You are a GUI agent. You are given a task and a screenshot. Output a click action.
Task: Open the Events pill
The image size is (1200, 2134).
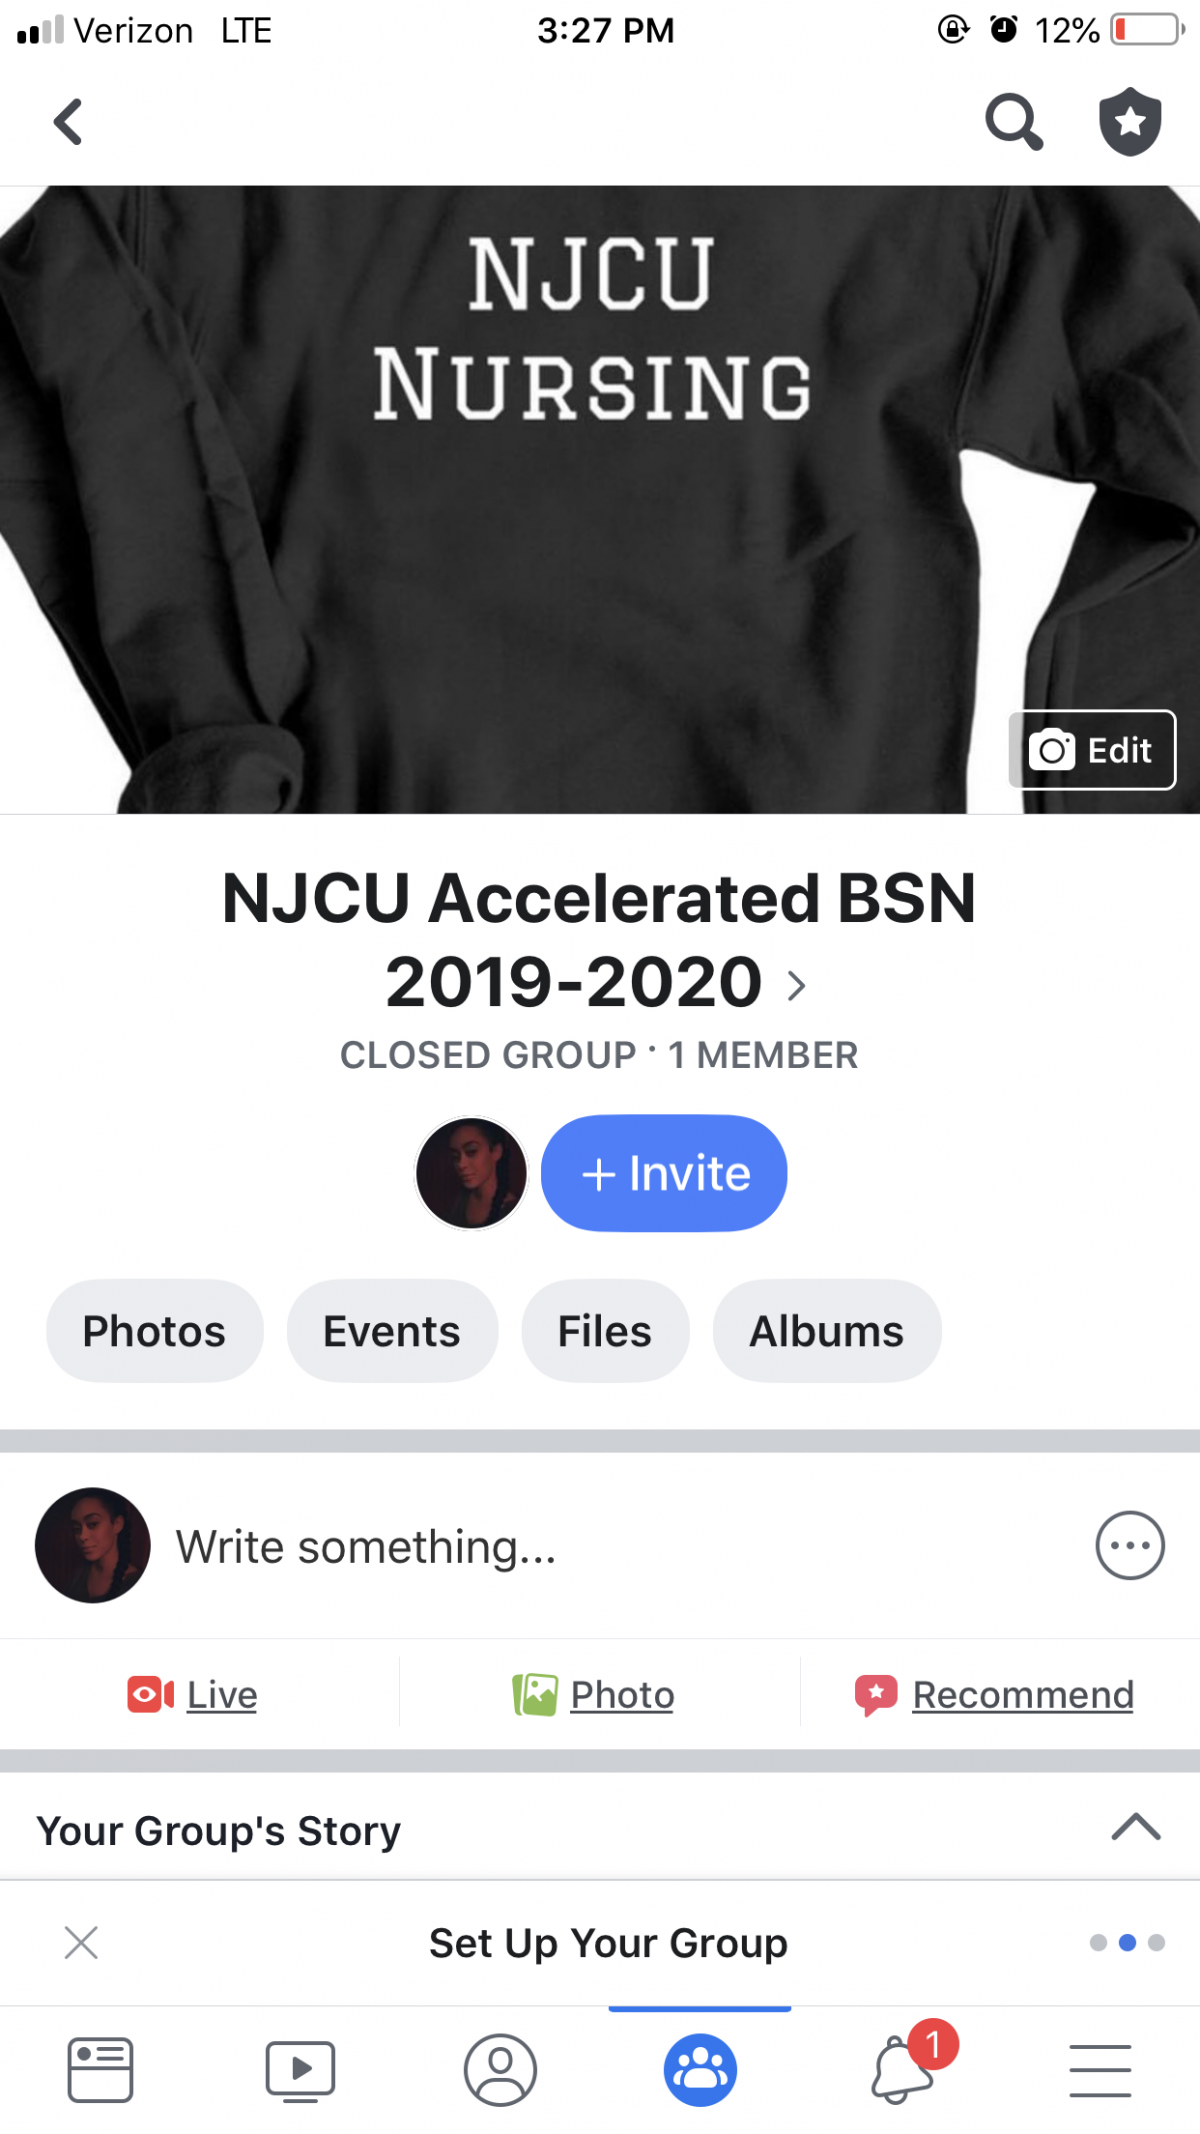tap(392, 1331)
